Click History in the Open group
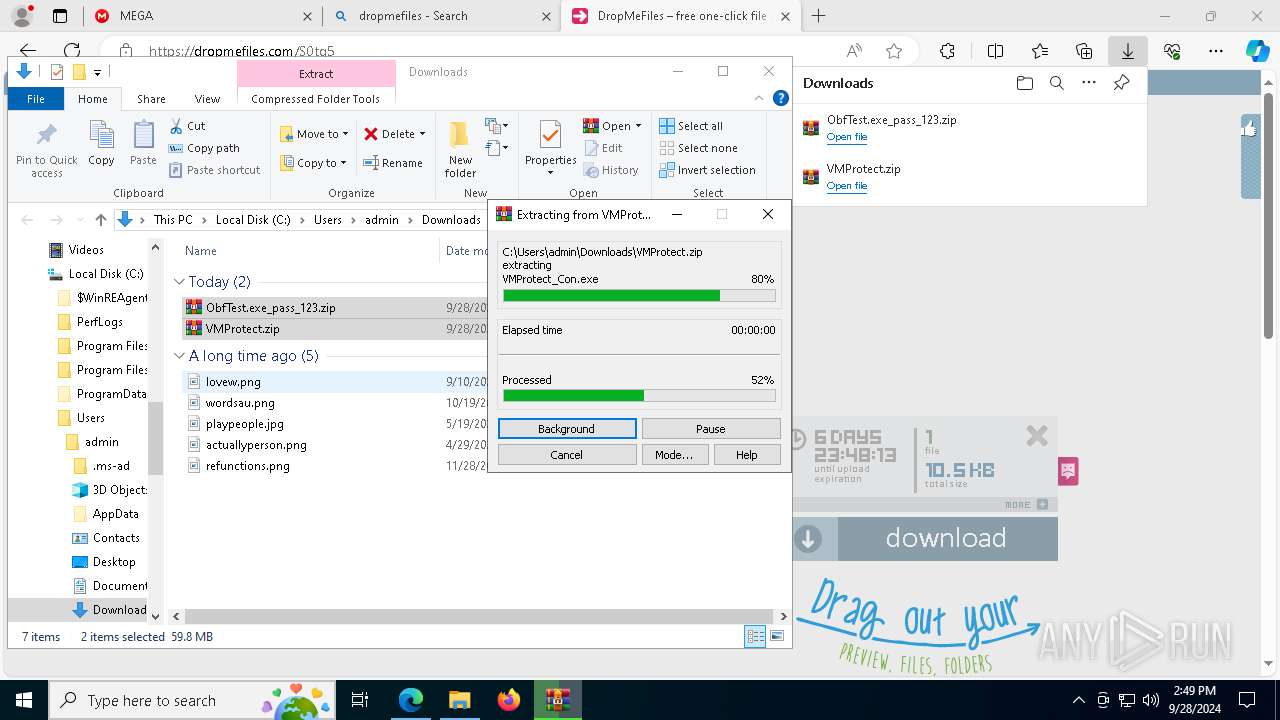 611,170
